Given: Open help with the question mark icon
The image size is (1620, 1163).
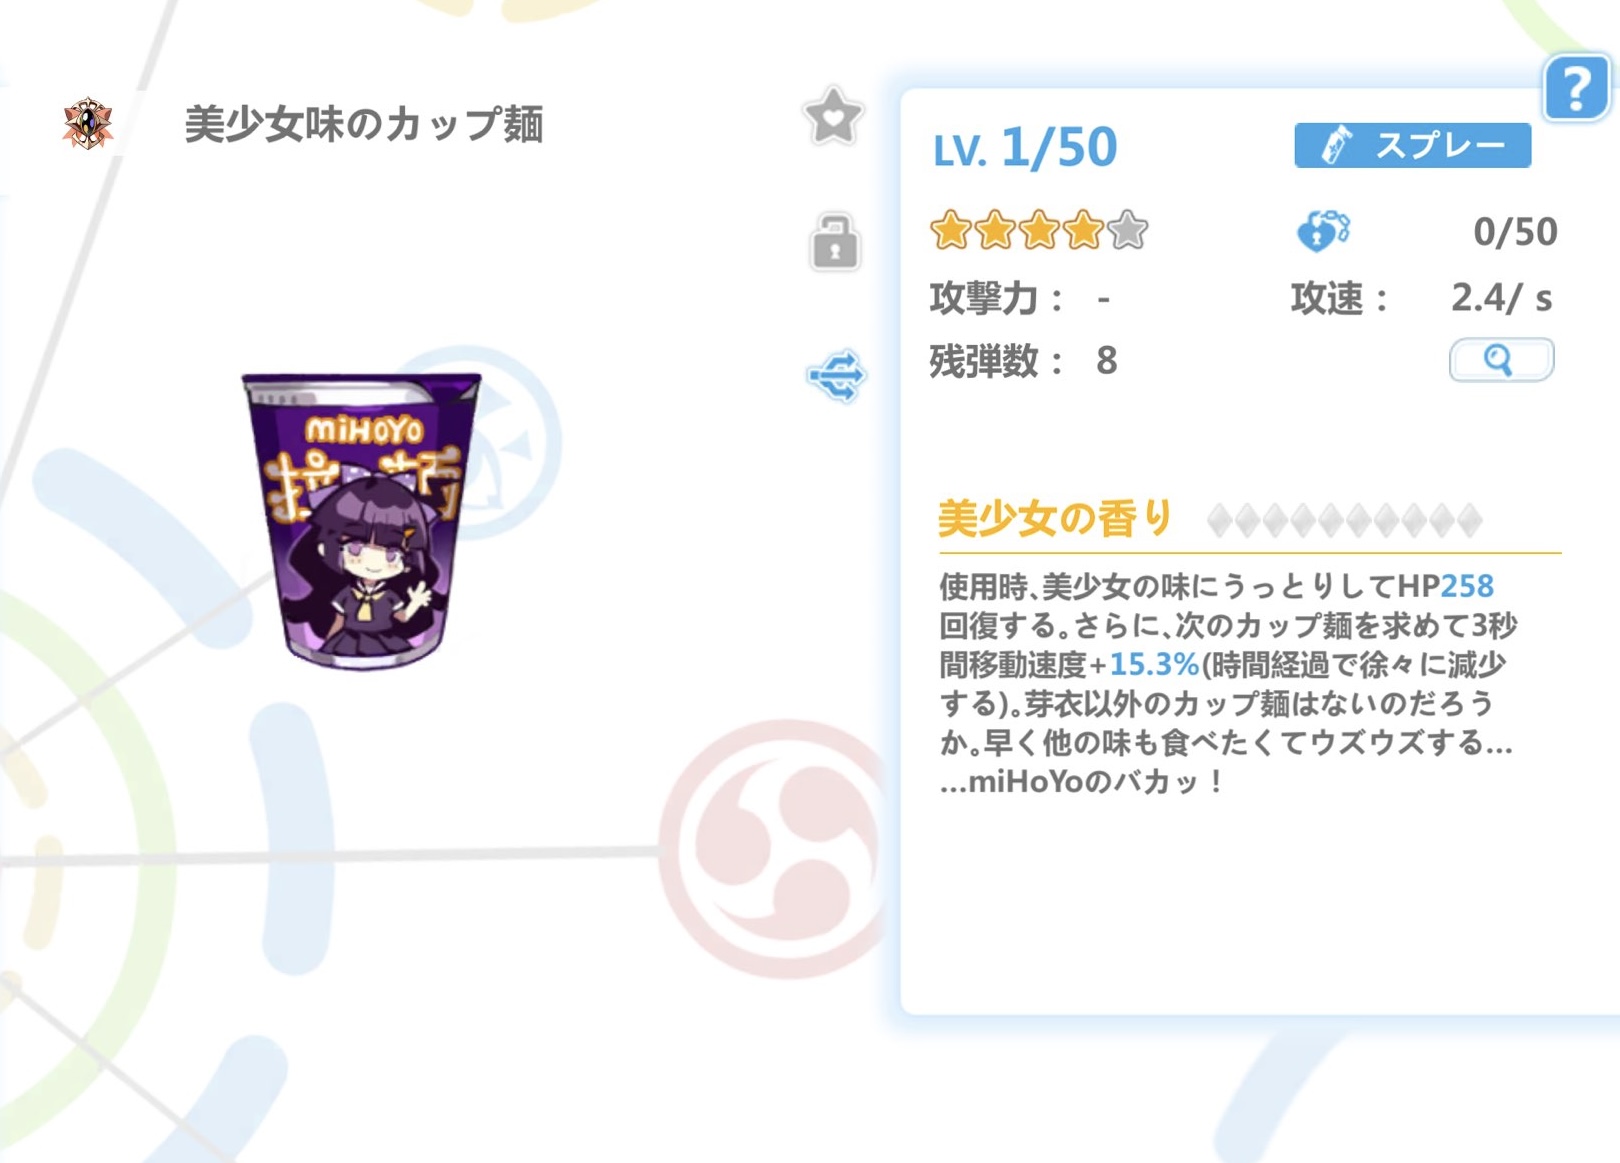Looking at the screenshot, I should point(1576,88).
